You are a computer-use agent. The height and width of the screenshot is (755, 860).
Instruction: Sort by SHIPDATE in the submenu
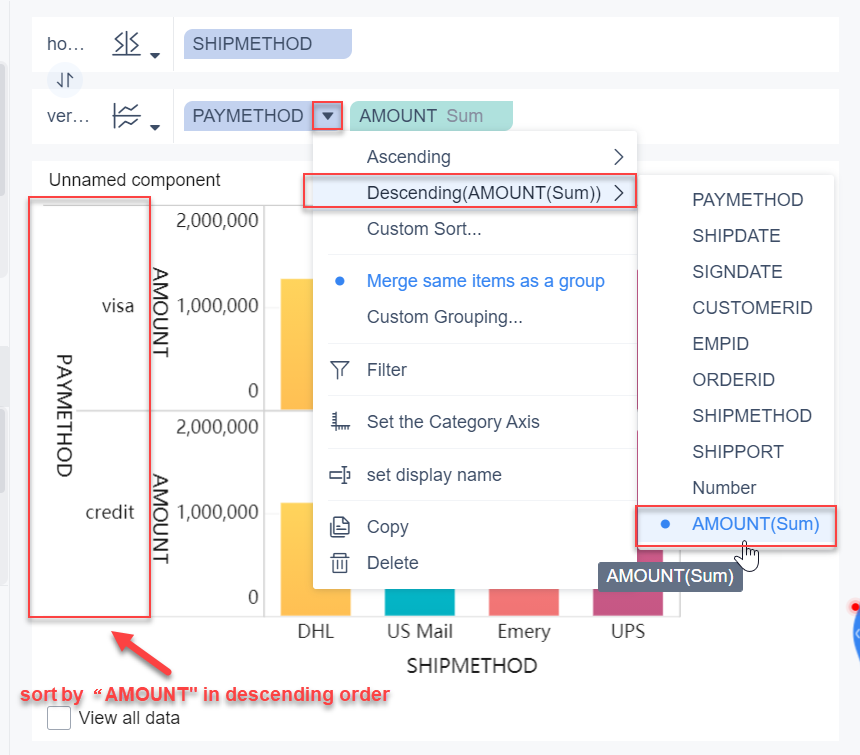[736, 236]
